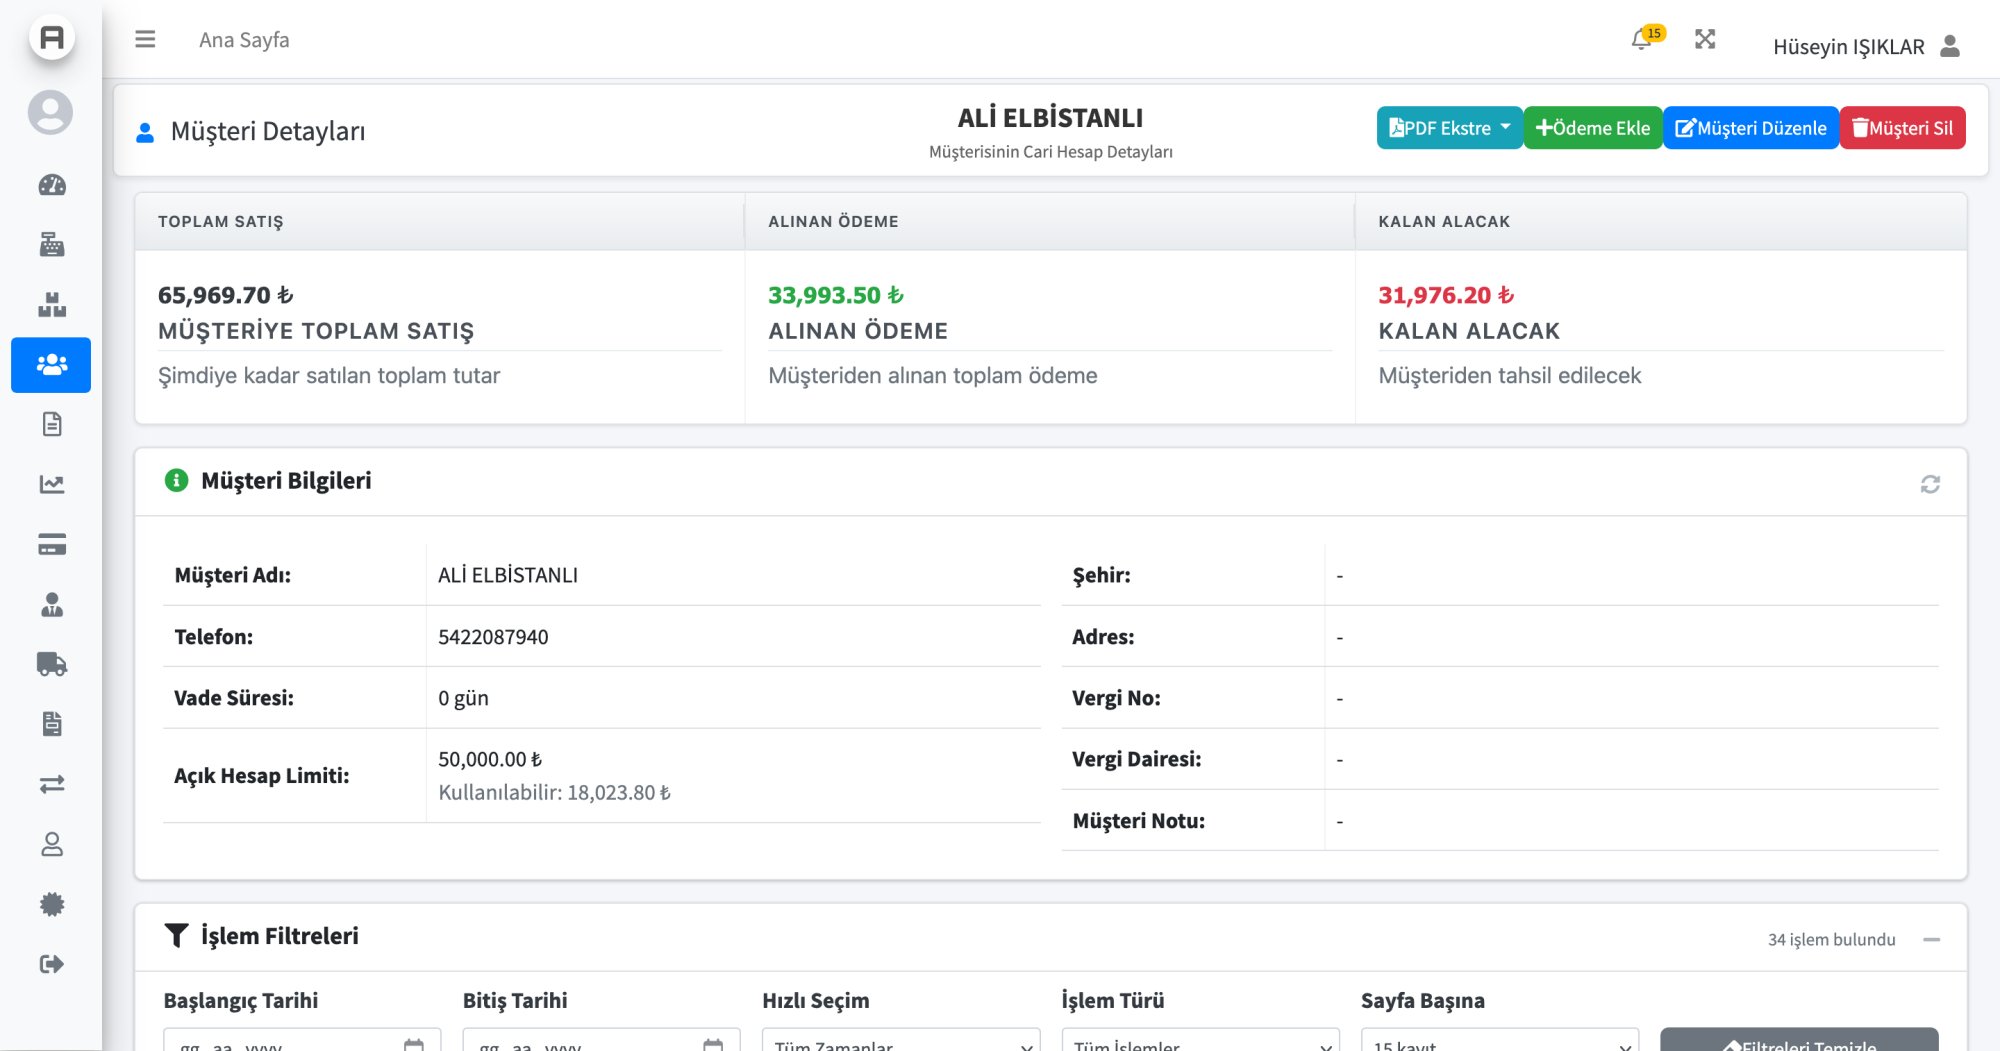Expand the İşlem Türü dropdown
The image size is (2000, 1051).
[x=1200, y=1042]
